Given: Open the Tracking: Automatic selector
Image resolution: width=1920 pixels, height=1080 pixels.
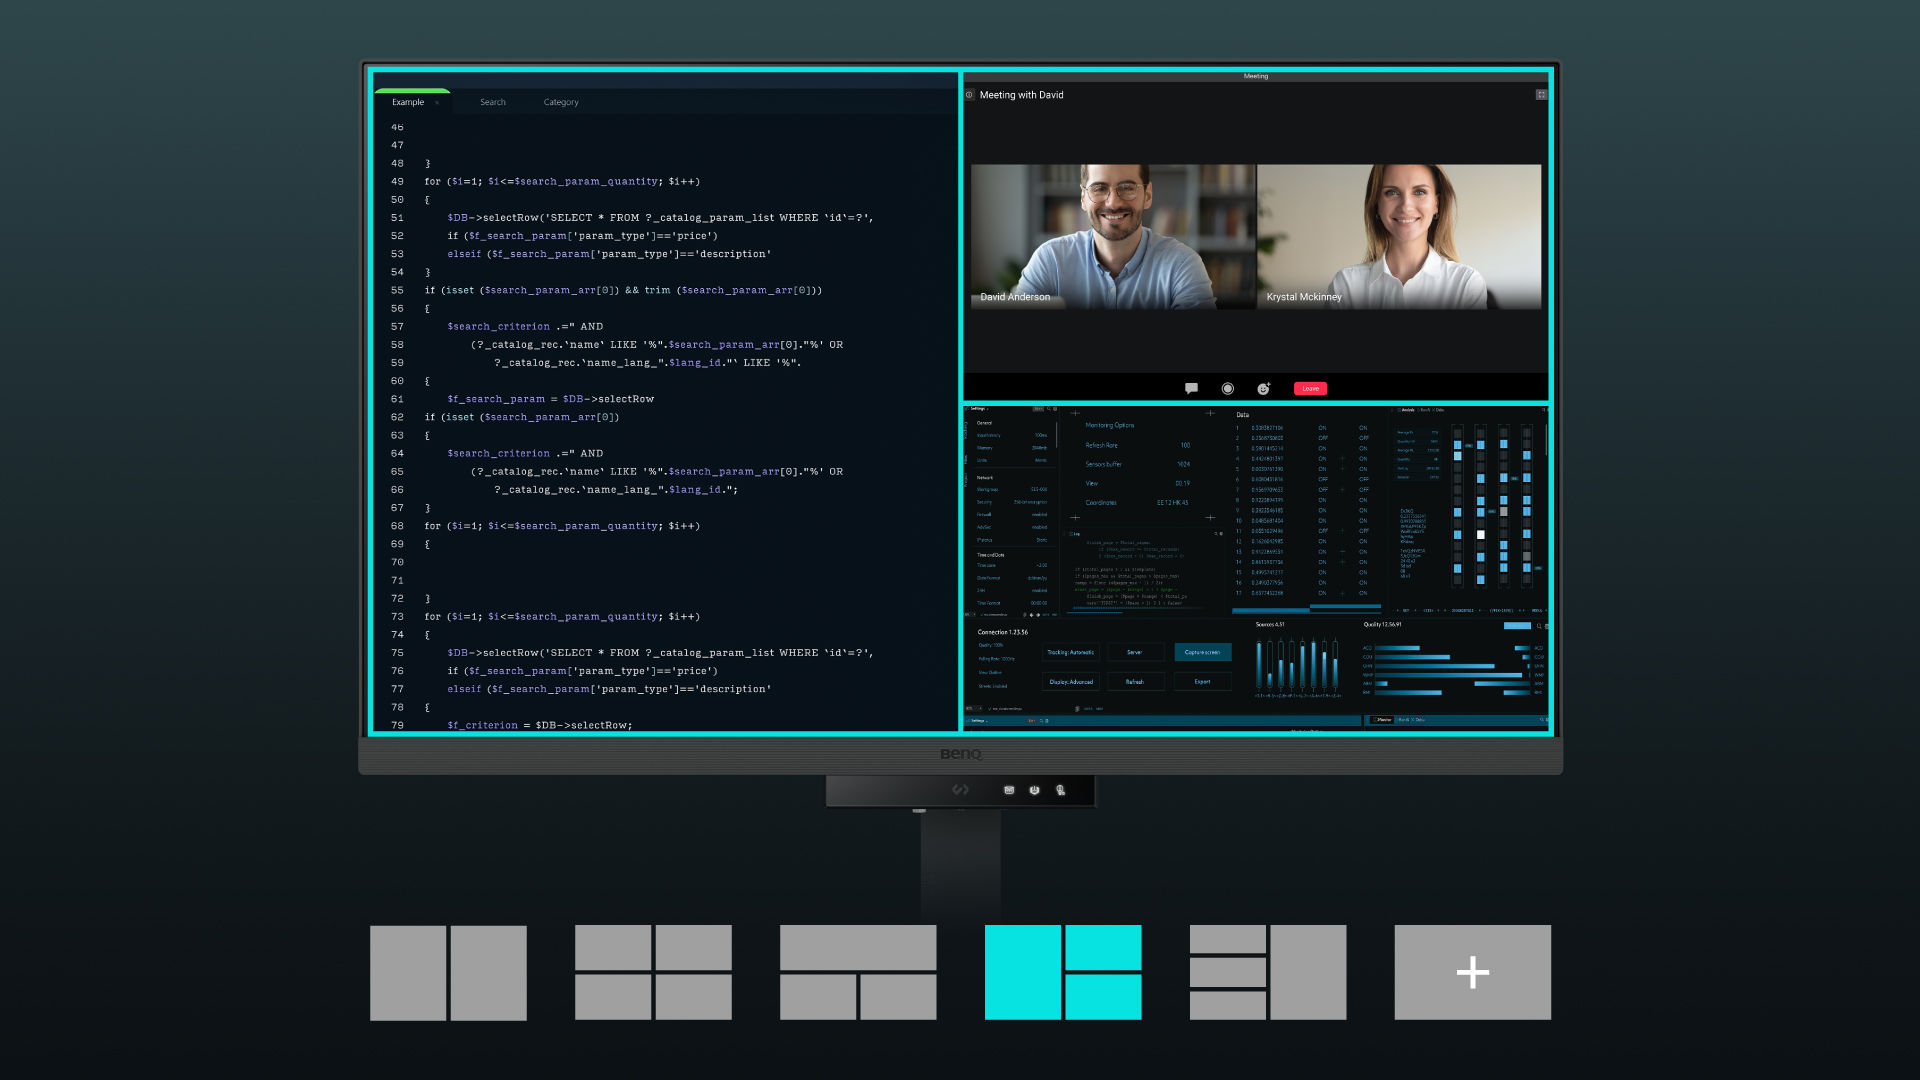Looking at the screenshot, I should pos(1070,652).
